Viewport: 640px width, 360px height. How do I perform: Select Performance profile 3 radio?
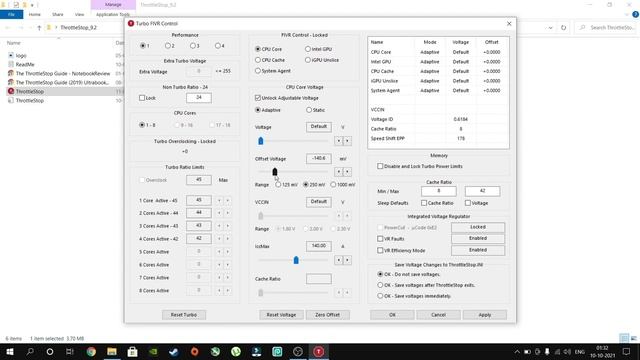193,46
